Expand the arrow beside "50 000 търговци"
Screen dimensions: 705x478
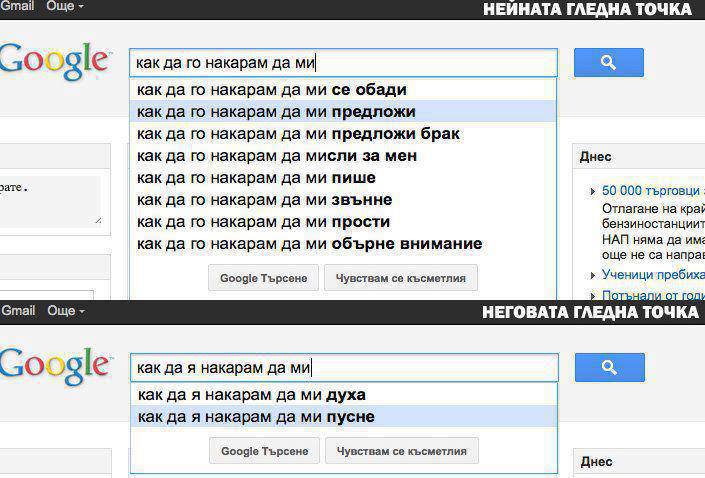point(593,192)
